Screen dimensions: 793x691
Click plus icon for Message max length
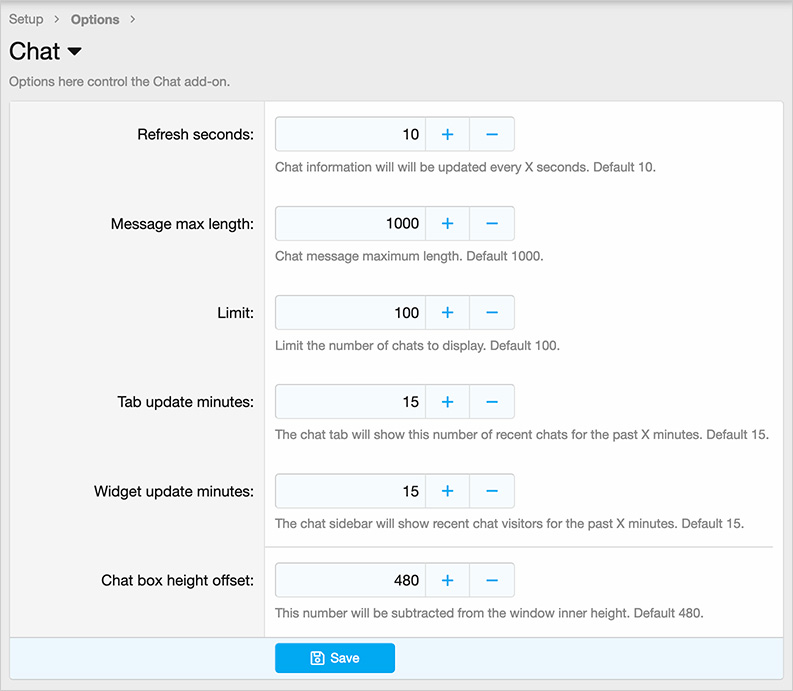click(x=447, y=223)
